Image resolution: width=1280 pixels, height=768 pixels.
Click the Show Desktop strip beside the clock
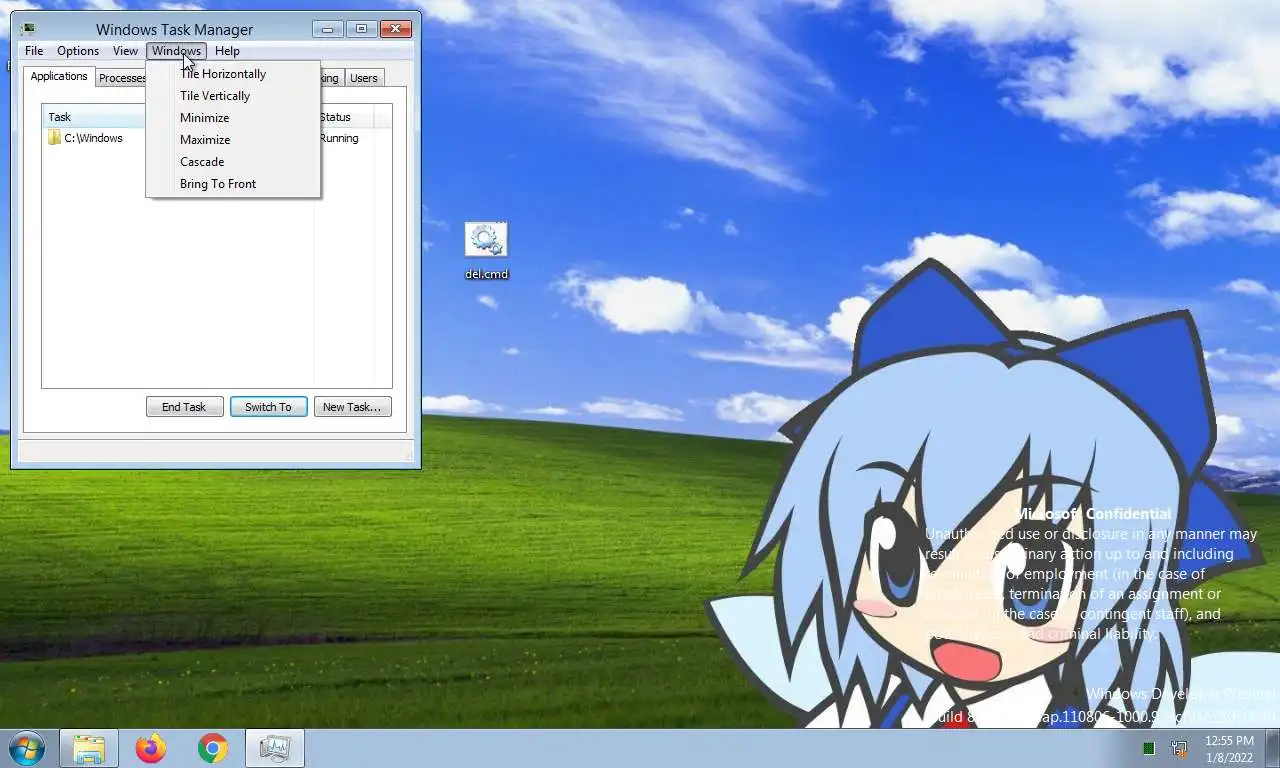click(x=1273, y=748)
